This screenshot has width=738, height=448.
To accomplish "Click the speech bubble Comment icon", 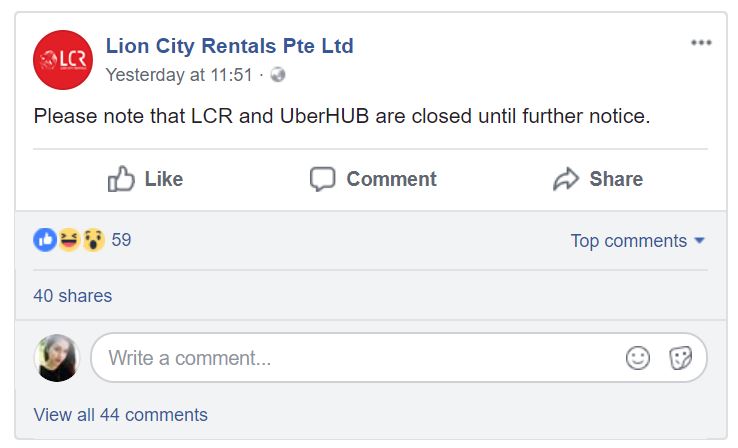I will [322, 179].
